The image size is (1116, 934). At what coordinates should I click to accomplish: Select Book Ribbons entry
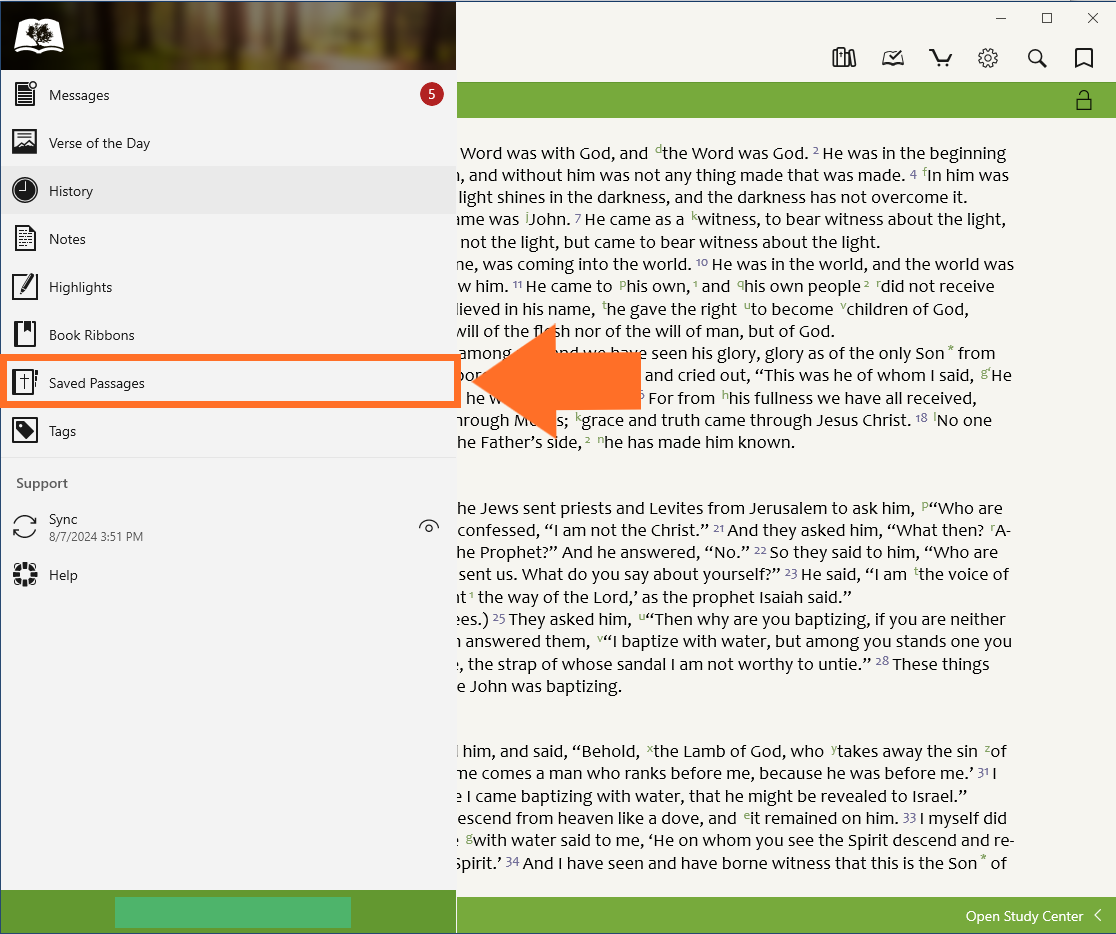pyautogui.click(x=91, y=335)
